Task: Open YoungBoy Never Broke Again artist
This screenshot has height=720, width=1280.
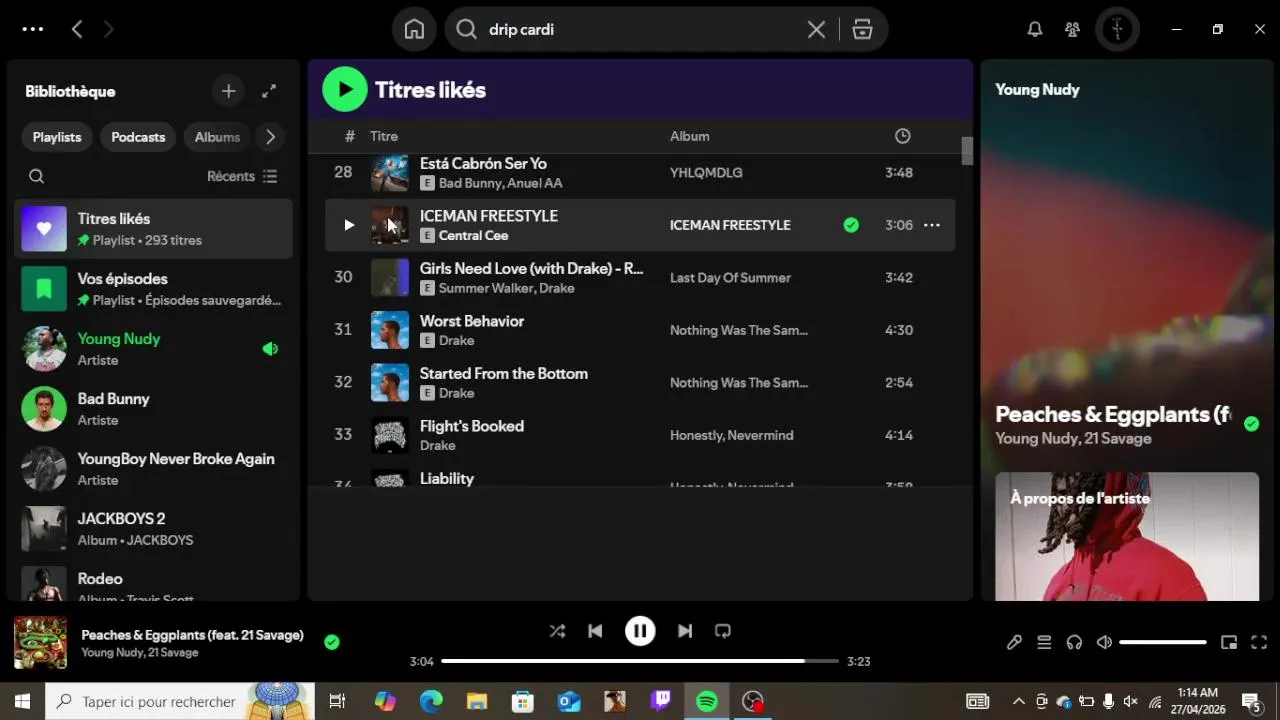Action: pos(153,469)
